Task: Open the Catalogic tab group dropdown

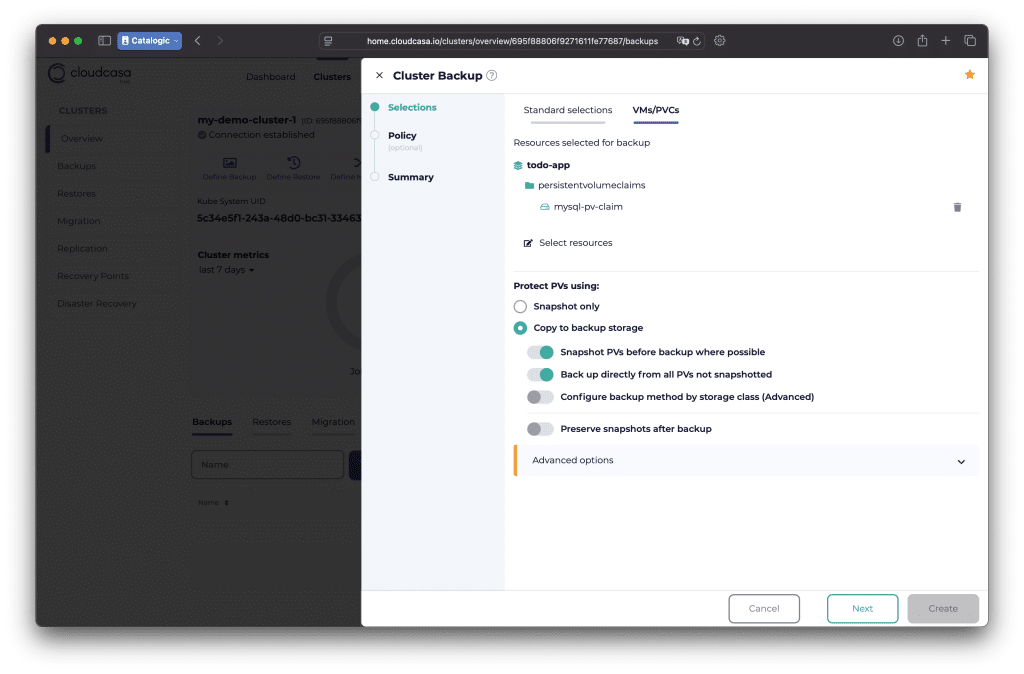Action: 150,41
